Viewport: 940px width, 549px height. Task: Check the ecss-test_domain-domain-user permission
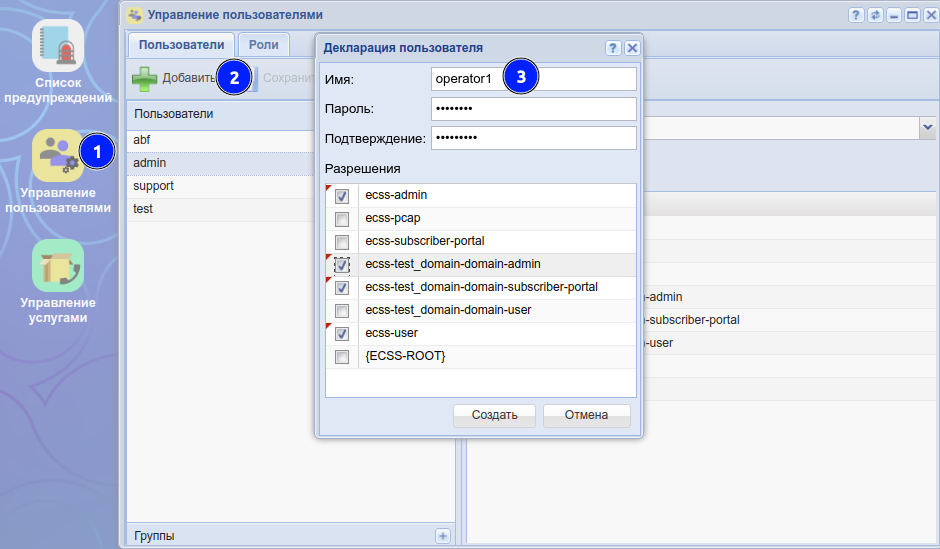point(342,310)
